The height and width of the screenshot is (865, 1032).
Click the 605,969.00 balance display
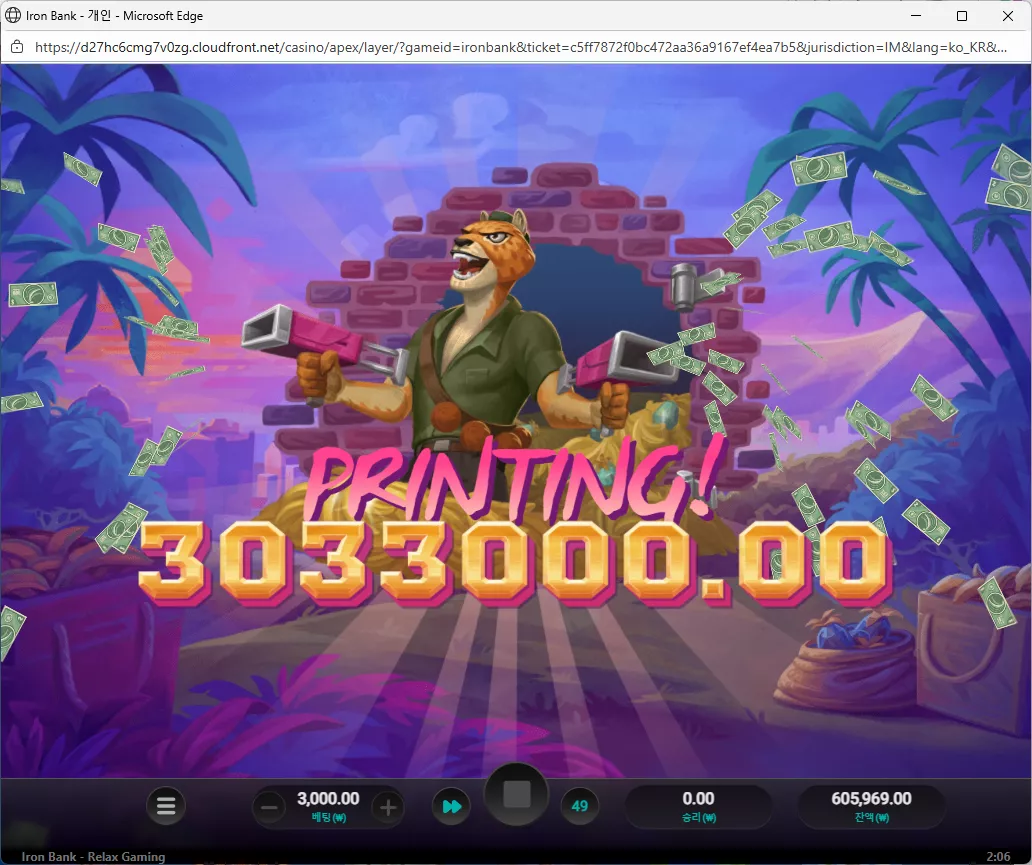tap(871, 799)
